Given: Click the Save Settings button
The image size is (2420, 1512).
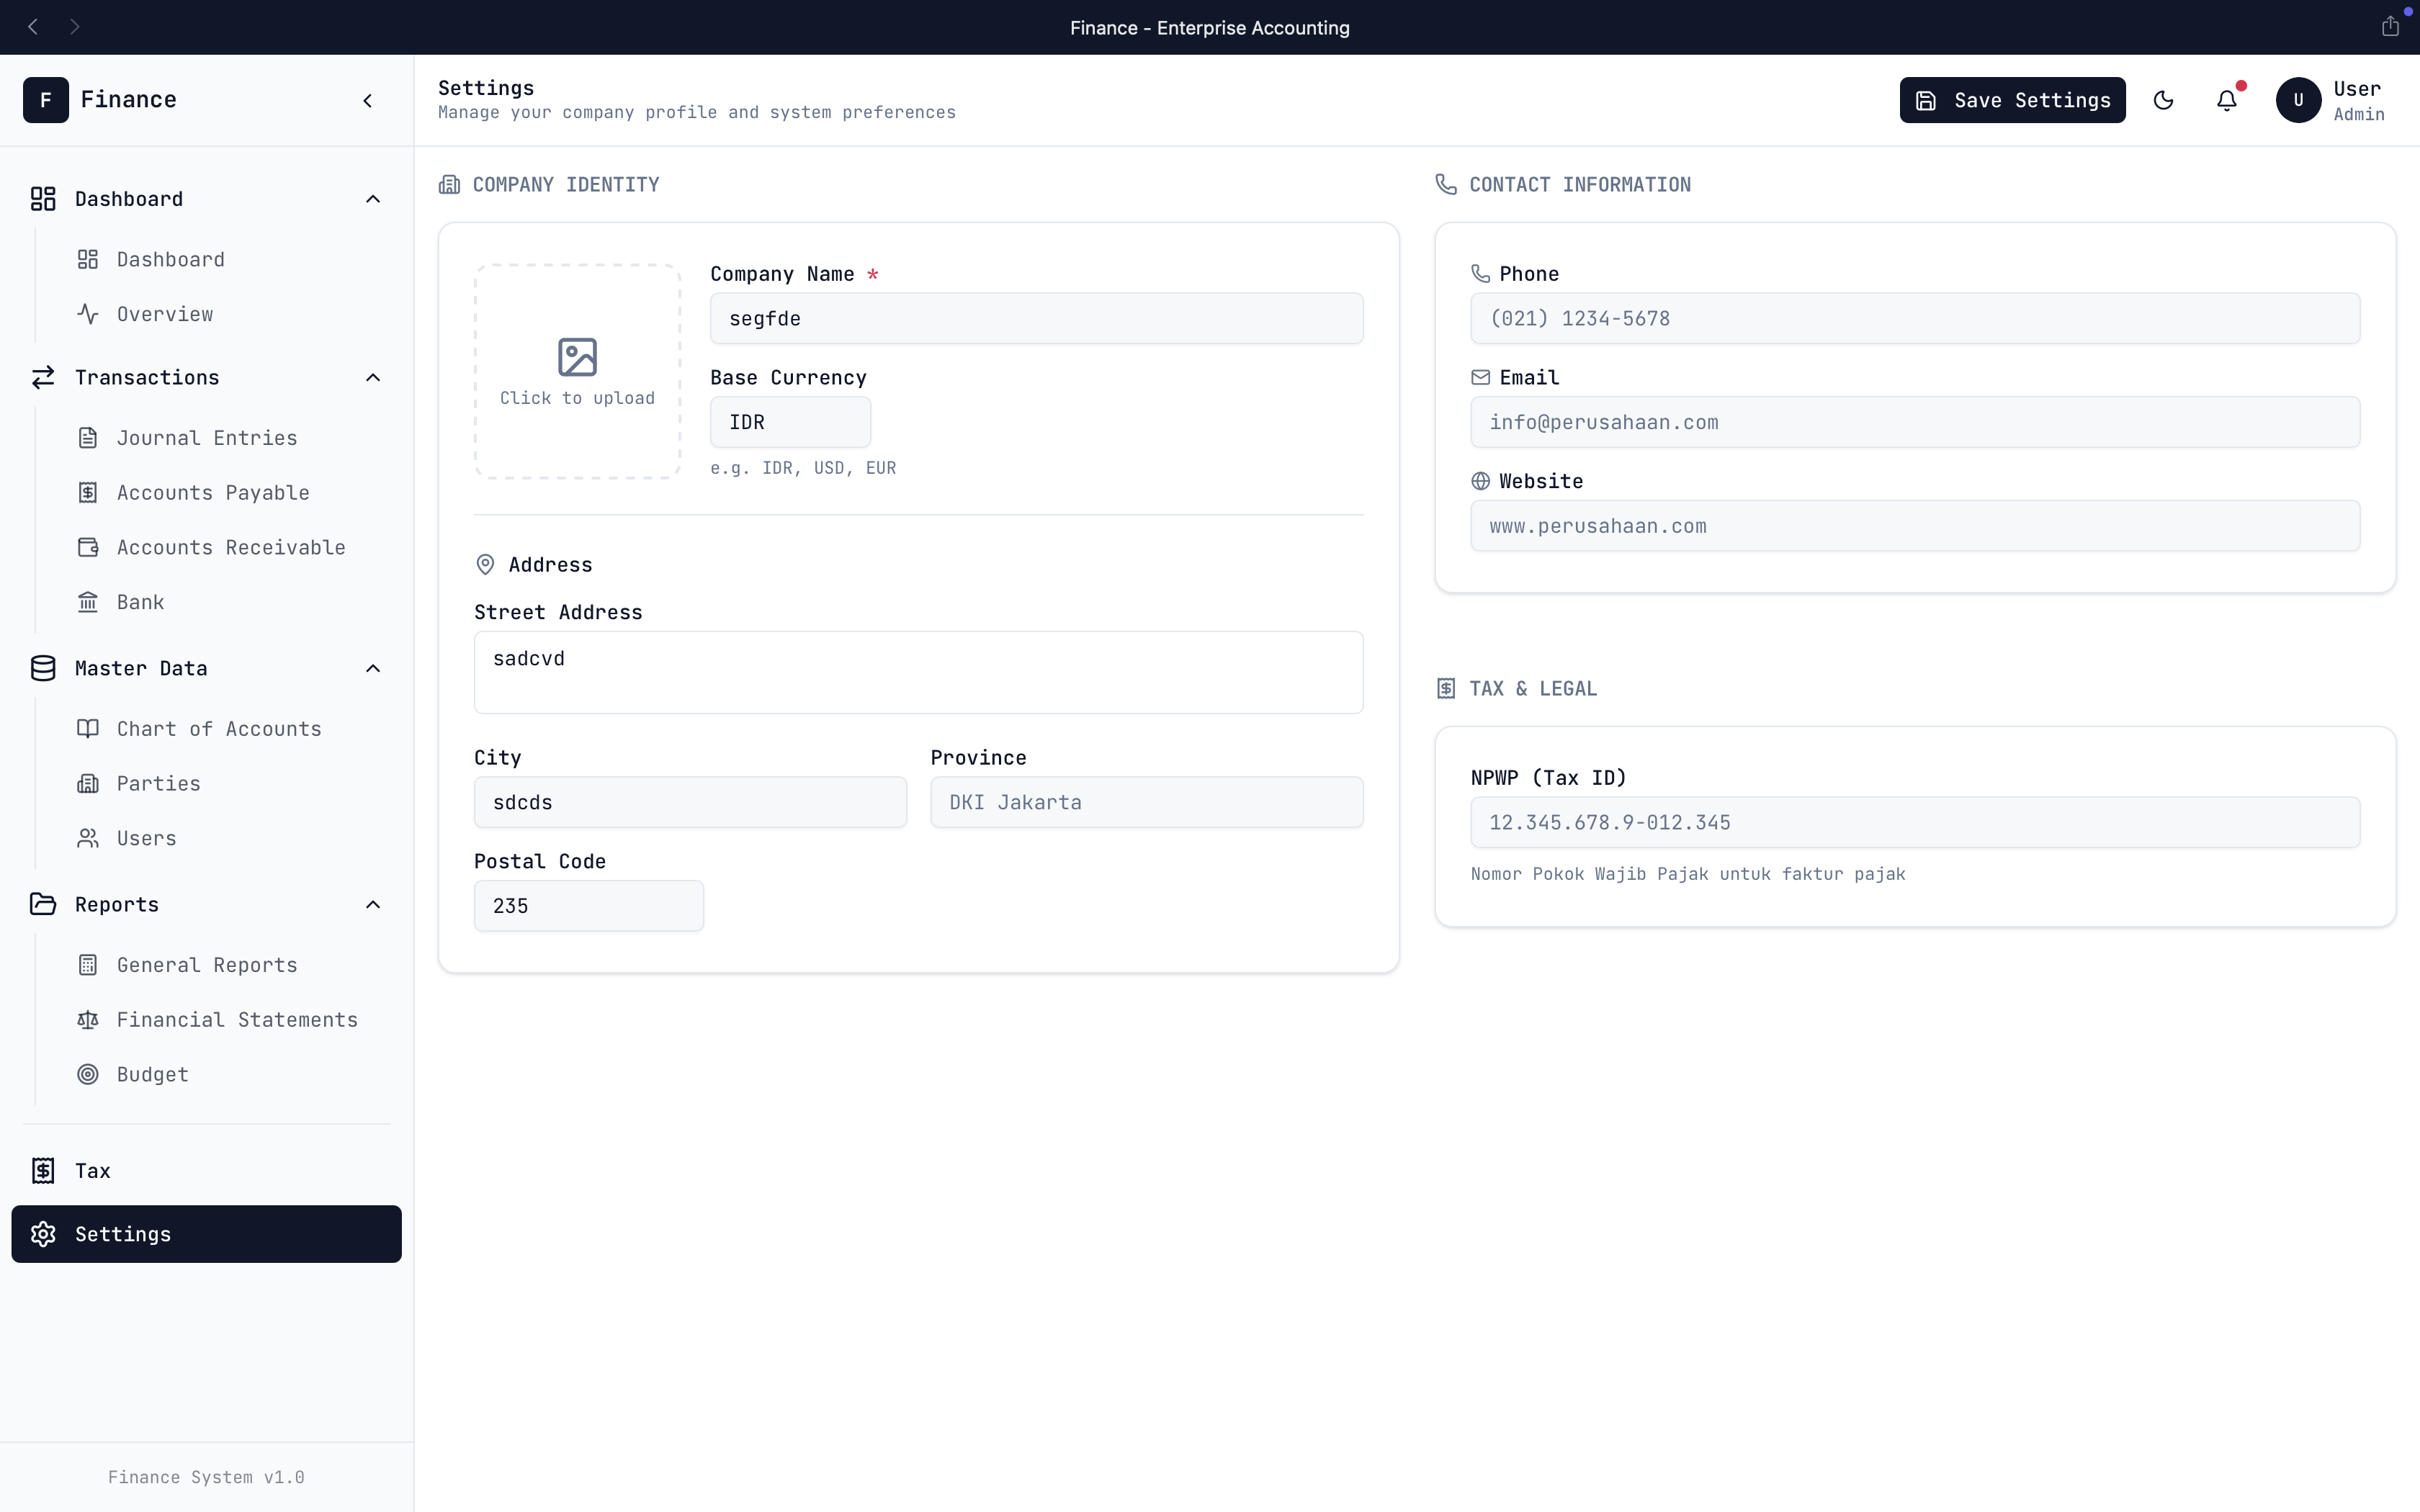Looking at the screenshot, I should point(2012,100).
